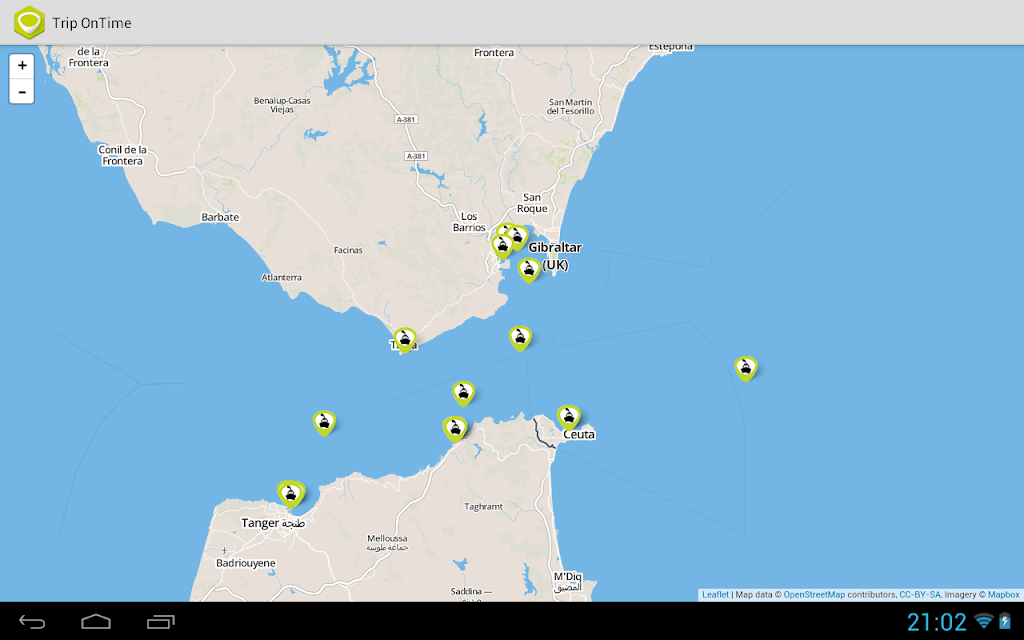1024x640 pixels.
Task: Zoom out with the minus button
Action: tap(22, 91)
